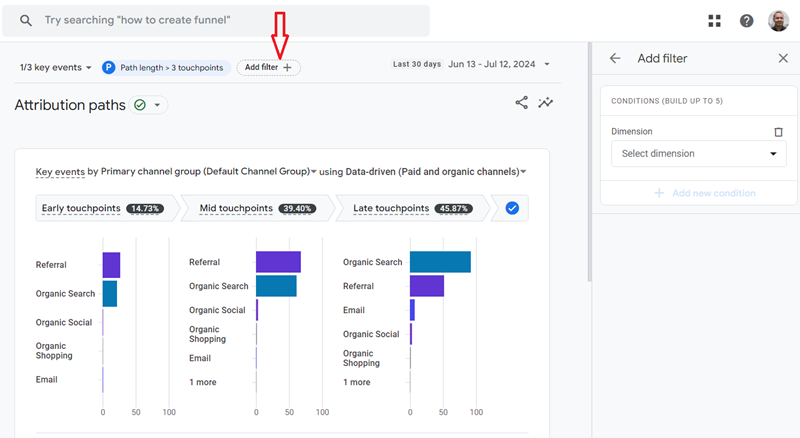Click '1 more' under Mid touchpoints
Screen dimensions: 800x438
click(x=203, y=382)
